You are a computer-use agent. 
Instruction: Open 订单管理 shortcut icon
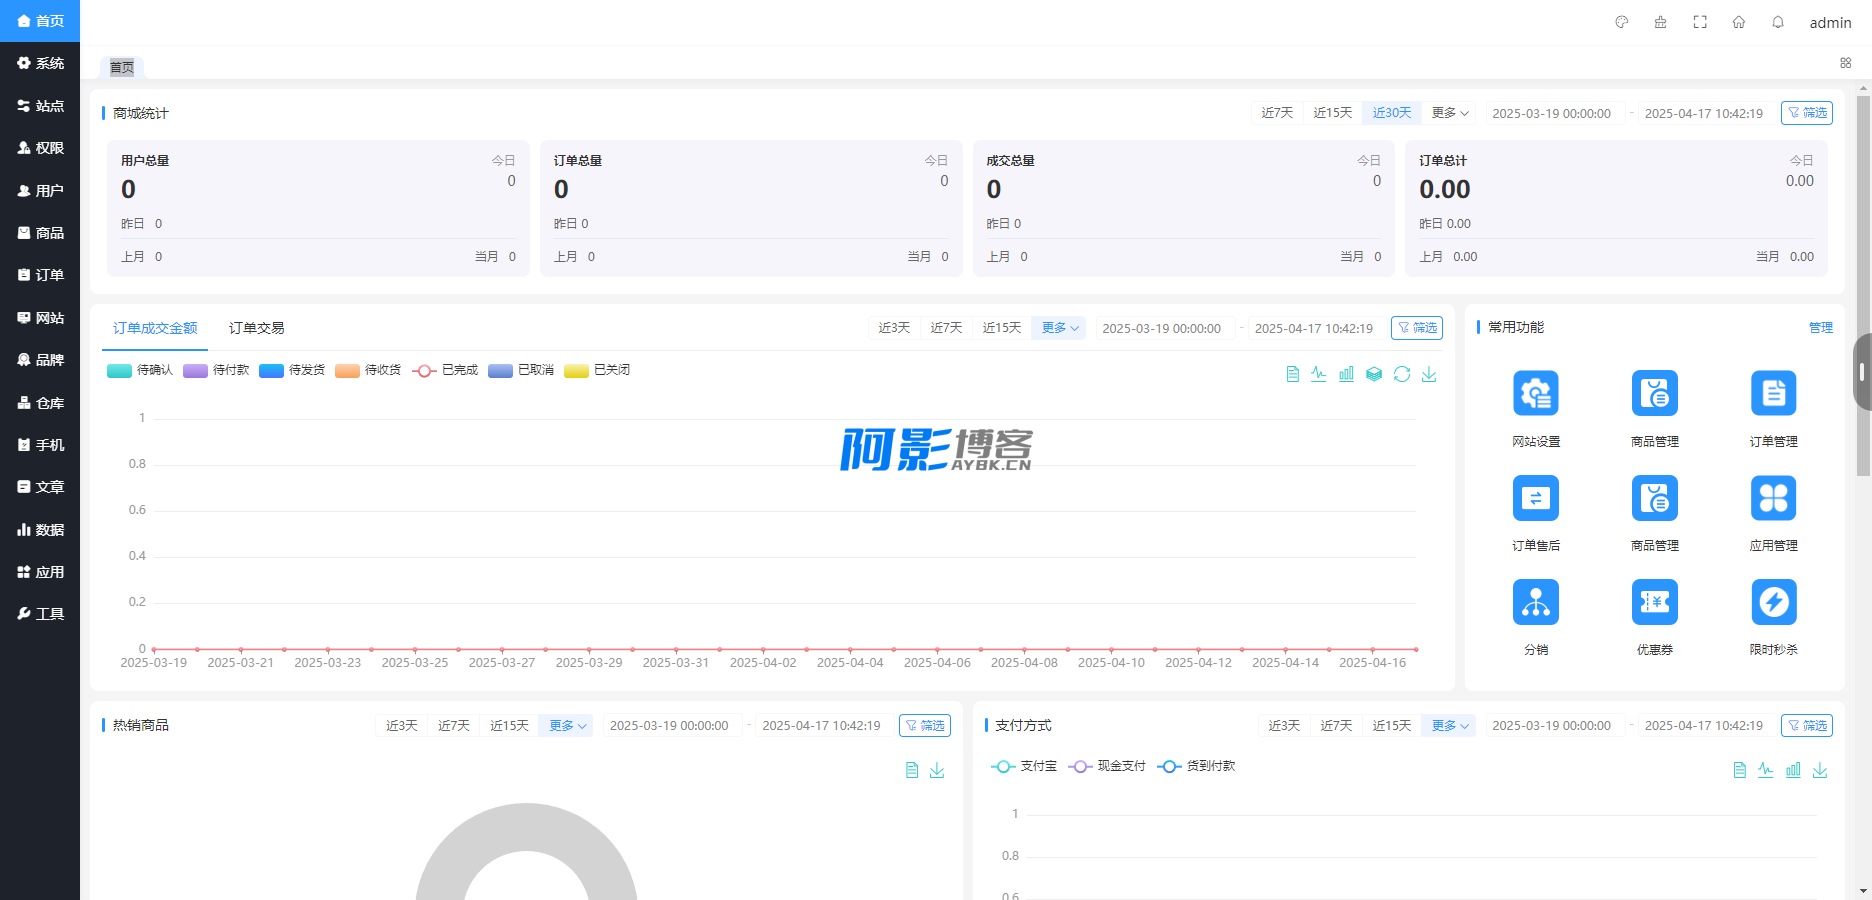pyautogui.click(x=1774, y=393)
